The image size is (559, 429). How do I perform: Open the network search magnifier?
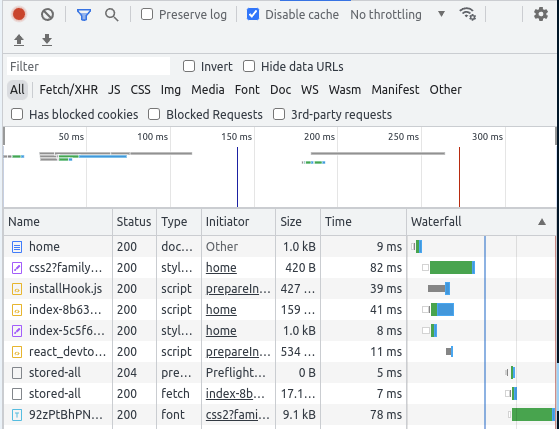tap(112, 15)
